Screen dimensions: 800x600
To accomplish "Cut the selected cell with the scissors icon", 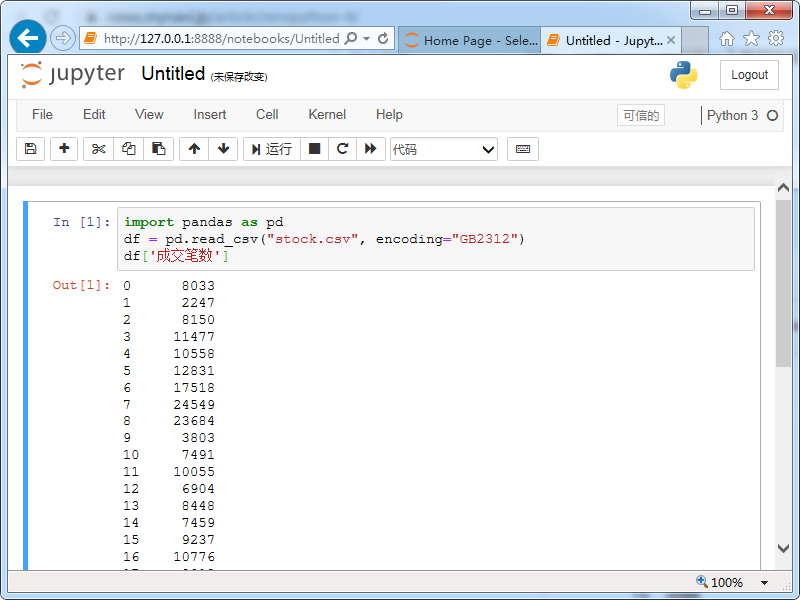I will click(98, 148).
